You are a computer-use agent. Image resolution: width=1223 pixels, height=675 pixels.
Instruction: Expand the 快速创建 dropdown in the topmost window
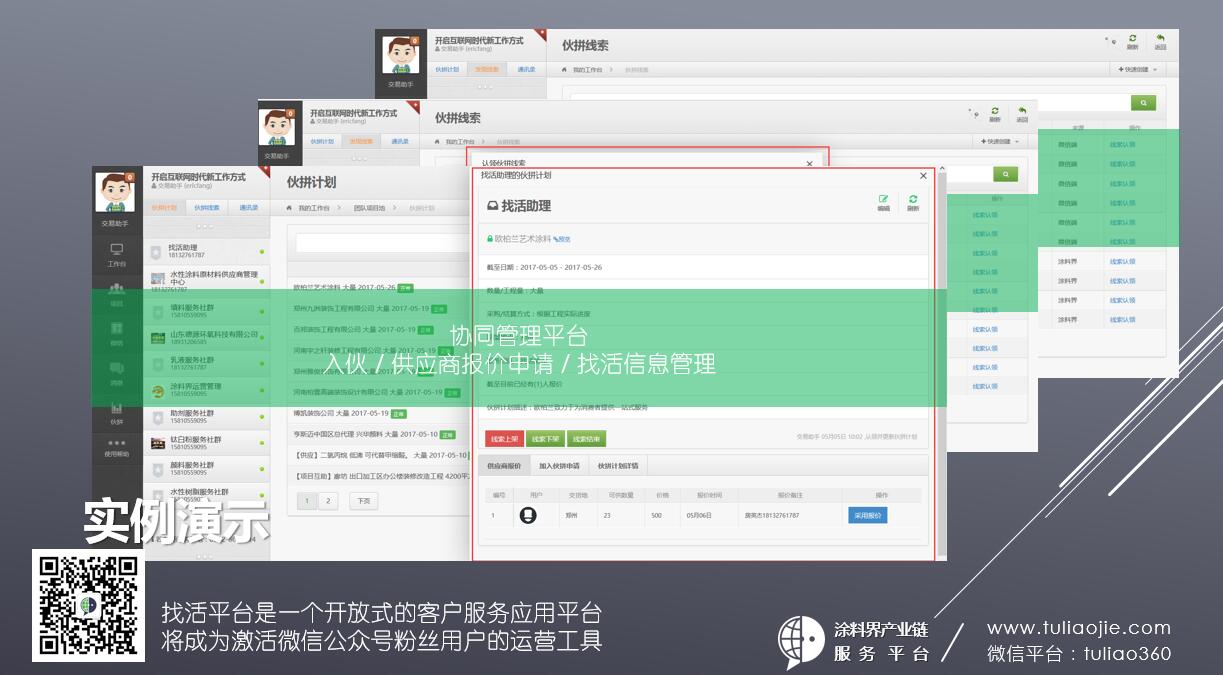[x=1138, y=70]
